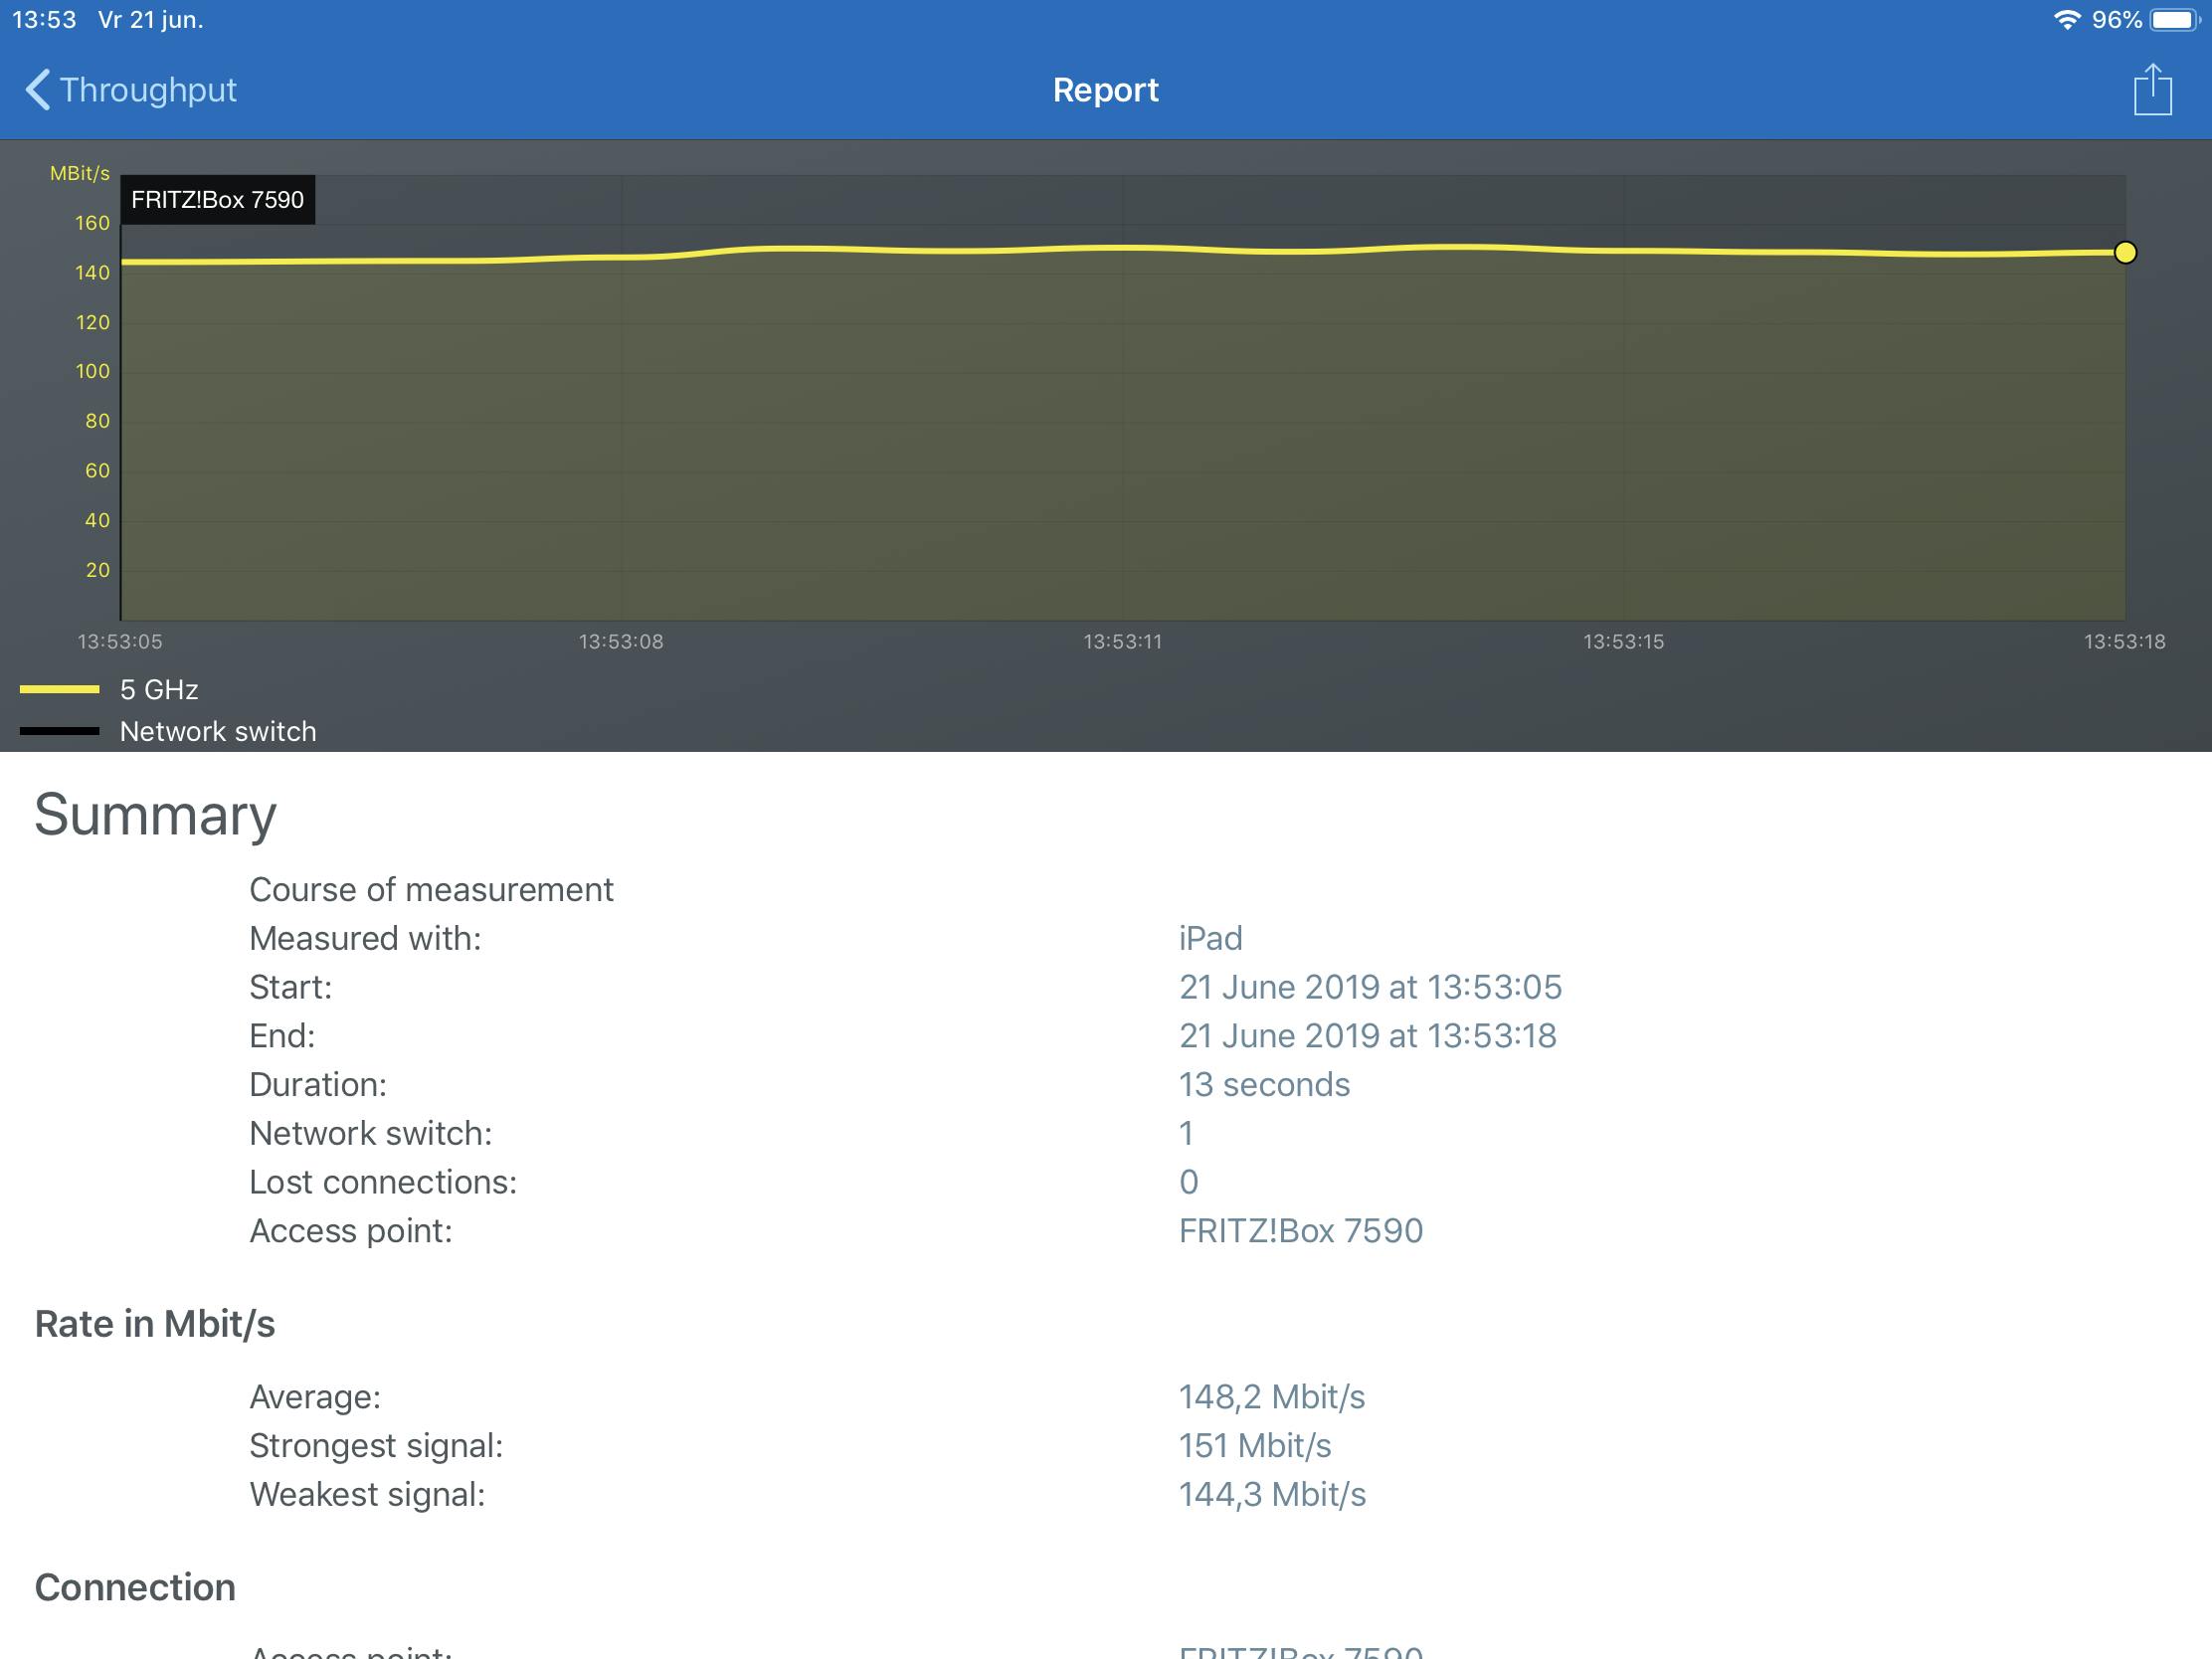Tap the Wi-Fi status icon
The image size is (2212, 1659).
click(2066, 20)
